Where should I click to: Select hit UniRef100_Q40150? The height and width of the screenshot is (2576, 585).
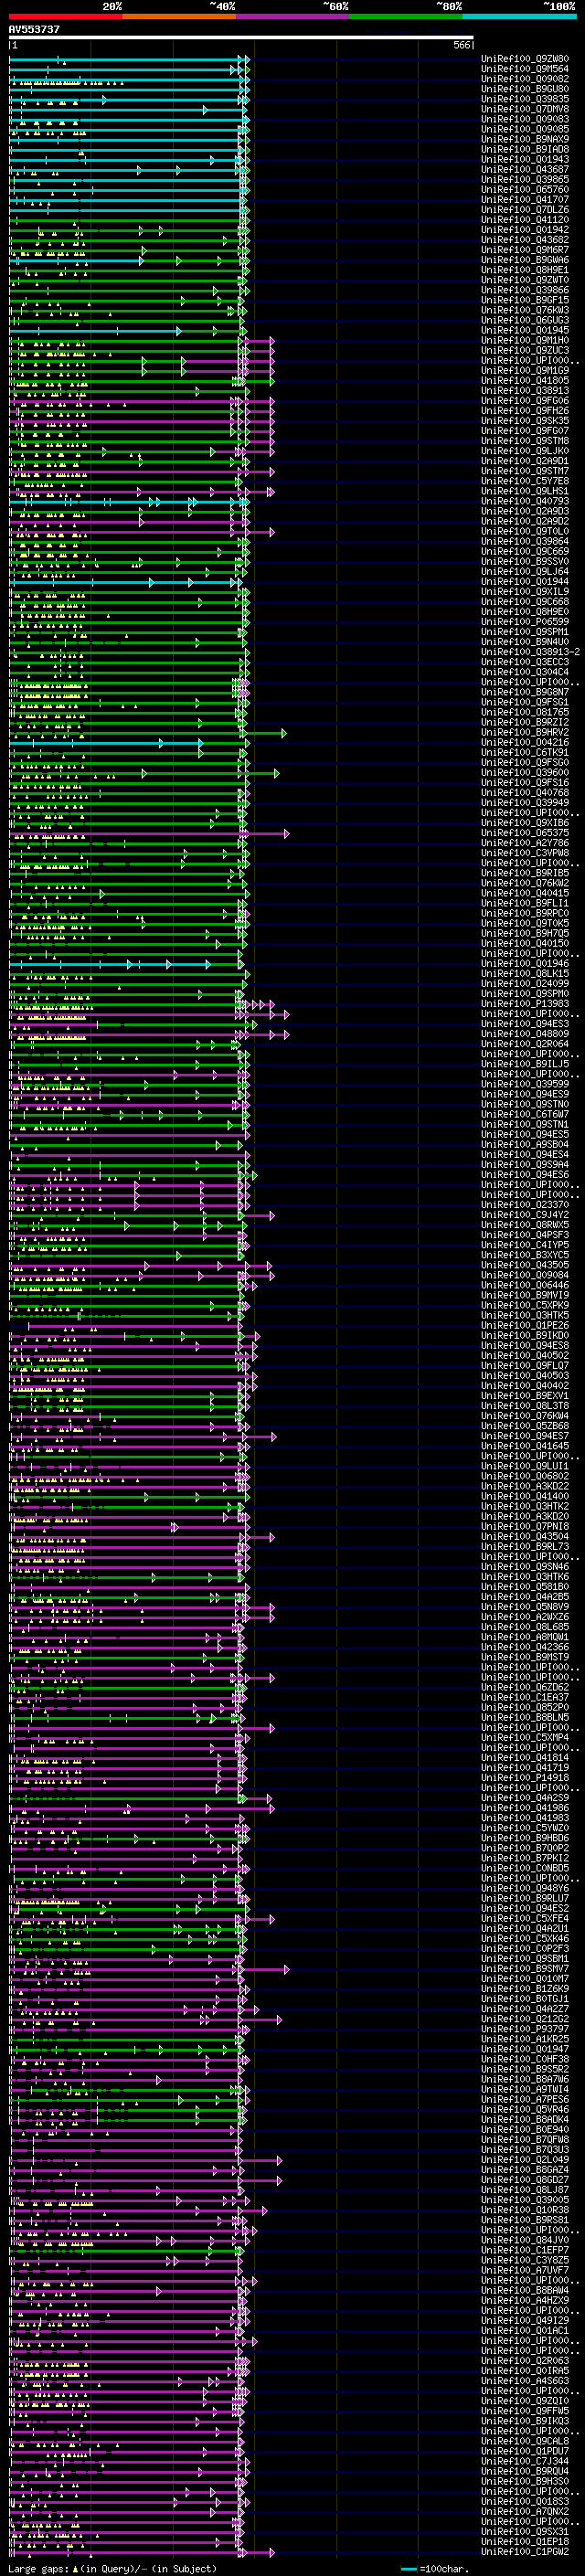525,943
